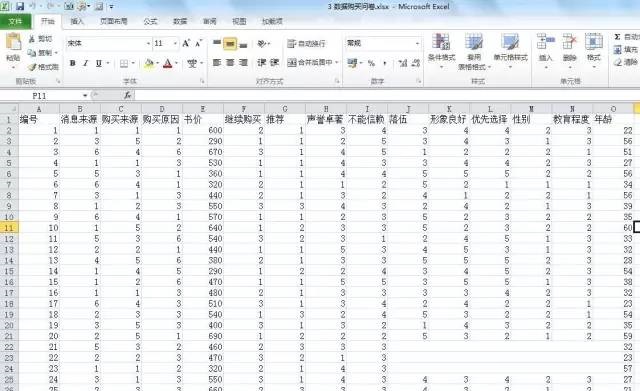Click the Format cells (格式) icon

point(593,42)
